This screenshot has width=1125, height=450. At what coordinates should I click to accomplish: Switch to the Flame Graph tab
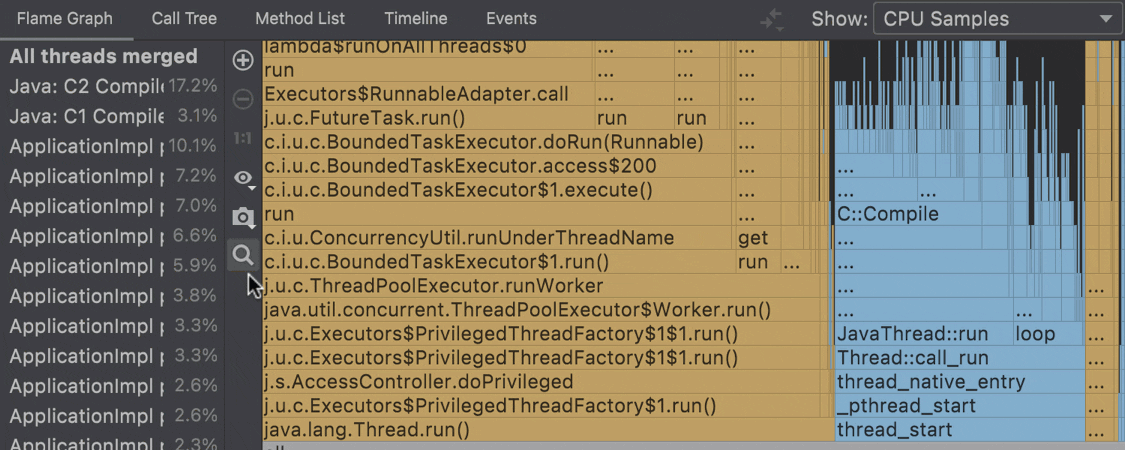(x=65, y=19)
